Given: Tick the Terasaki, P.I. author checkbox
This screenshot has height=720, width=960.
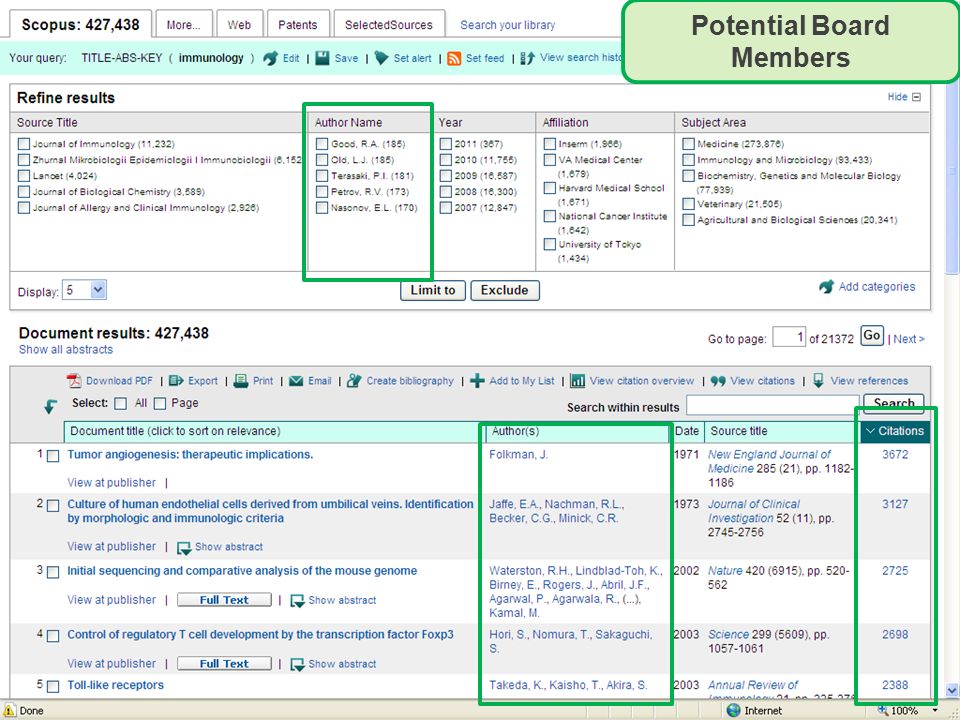Looking at the screenshot, I should (x=322, y=176).
